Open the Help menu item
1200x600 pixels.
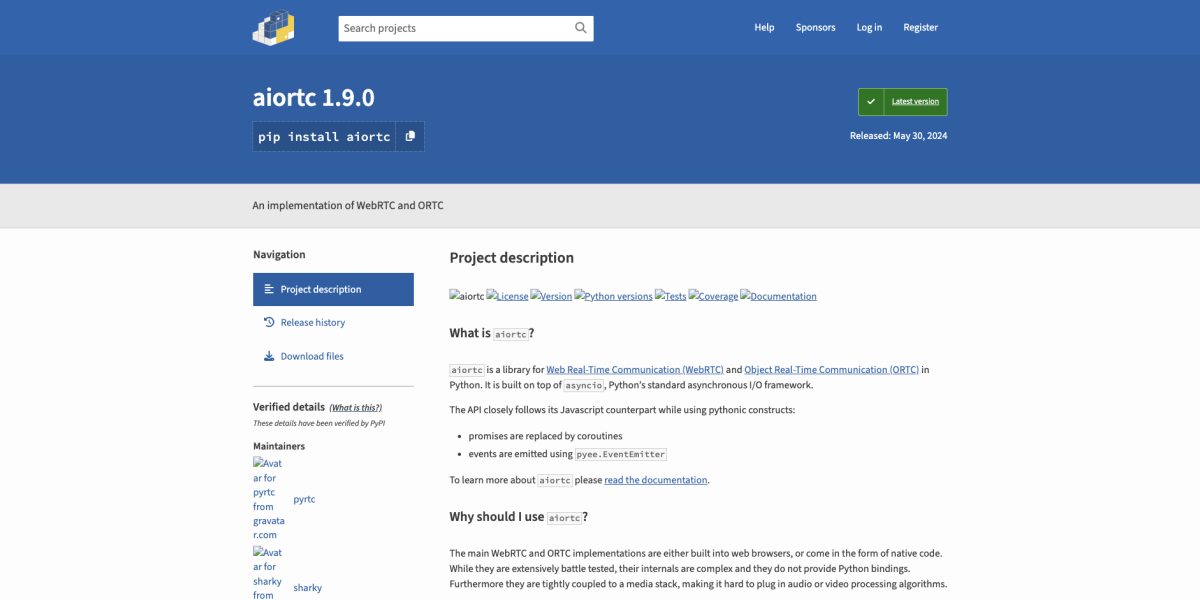coord(764,27)
